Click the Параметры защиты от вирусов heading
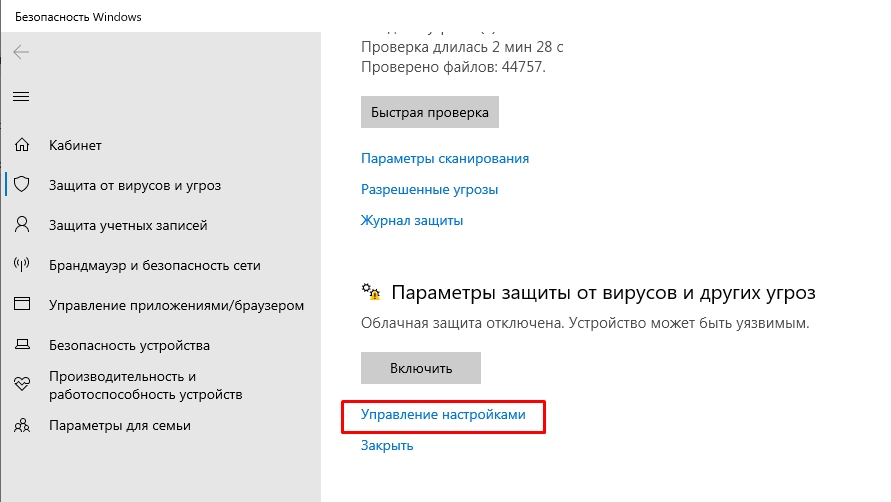 [603, 293]
